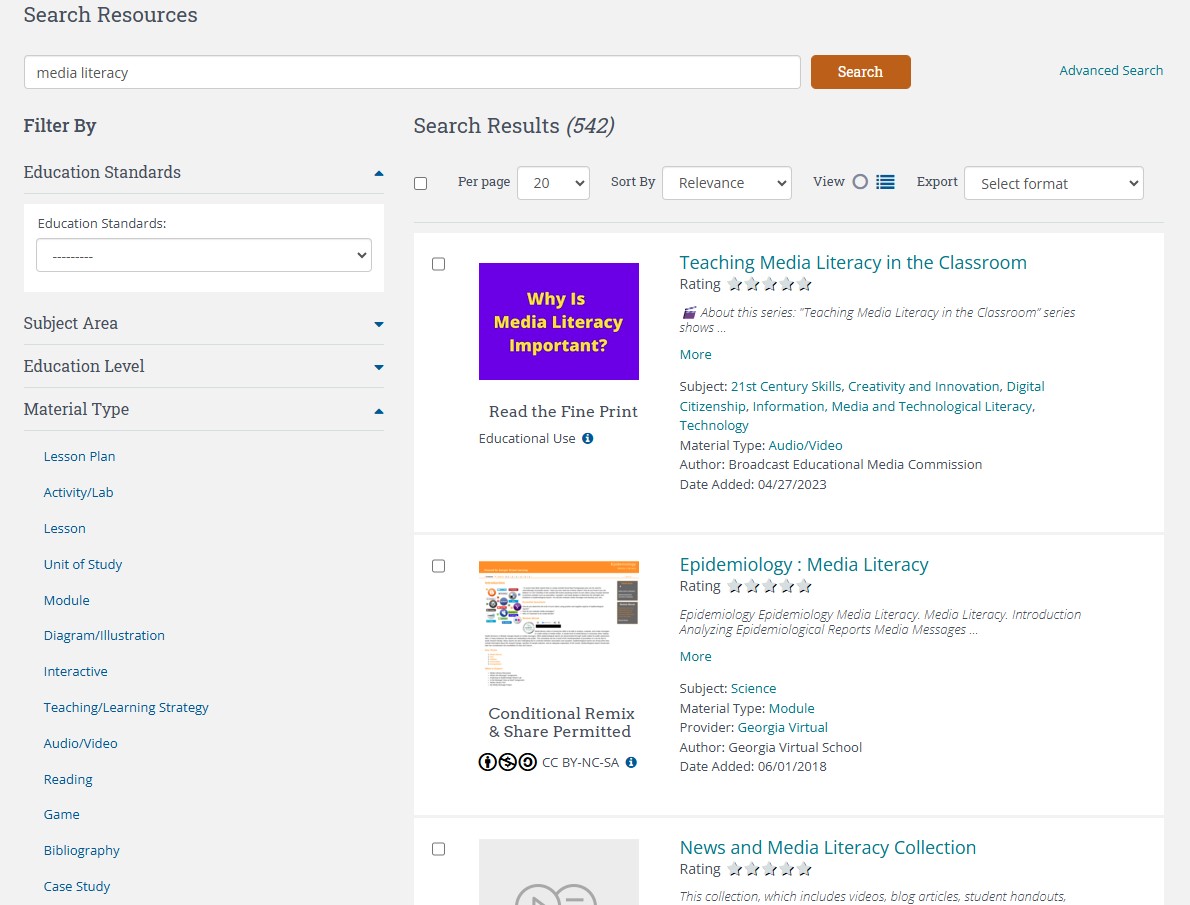Filter by Lesson material type
Image resolution: width=1190 pixels, height=905 pixels.
tap(65, 528)
